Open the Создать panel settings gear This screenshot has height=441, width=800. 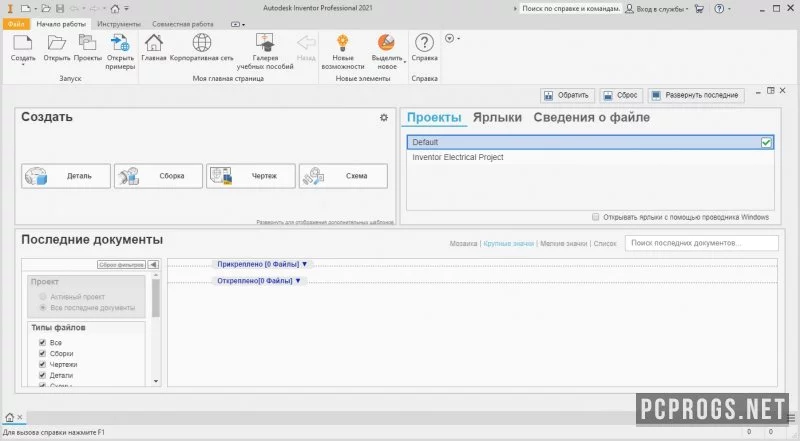tap(384, 118)
